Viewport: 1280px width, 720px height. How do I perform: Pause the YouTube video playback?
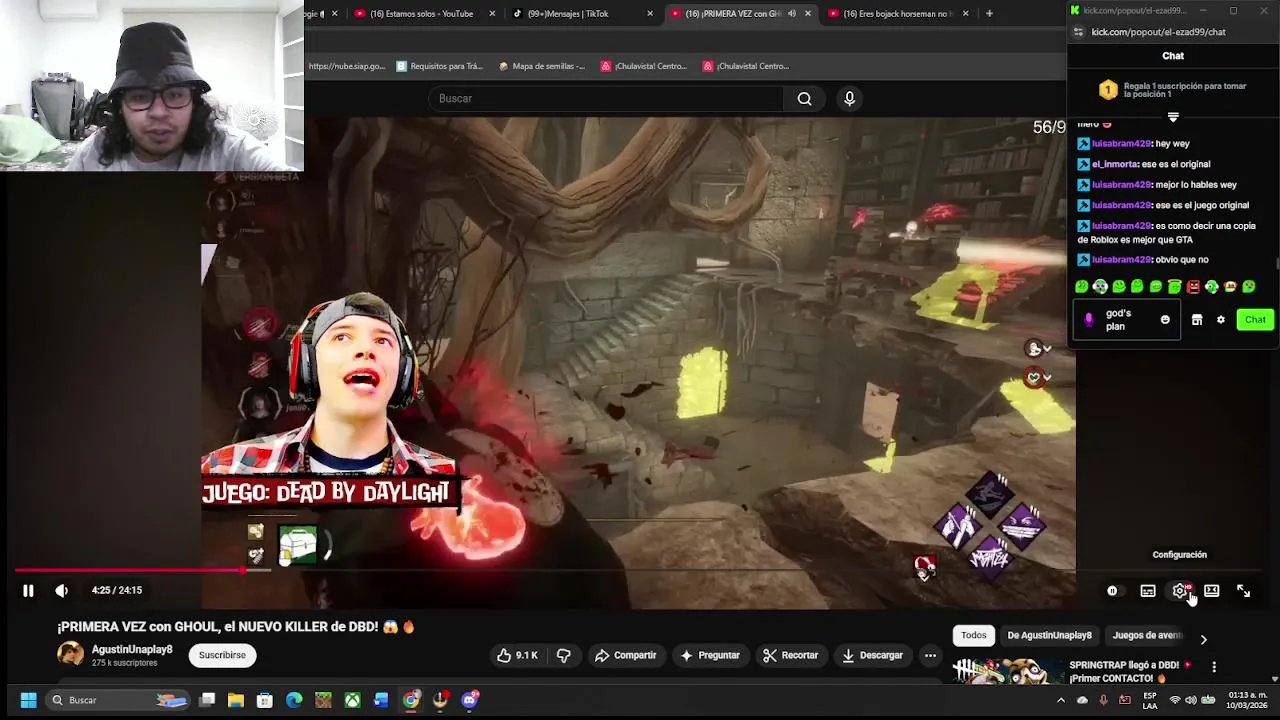[28, 591]
